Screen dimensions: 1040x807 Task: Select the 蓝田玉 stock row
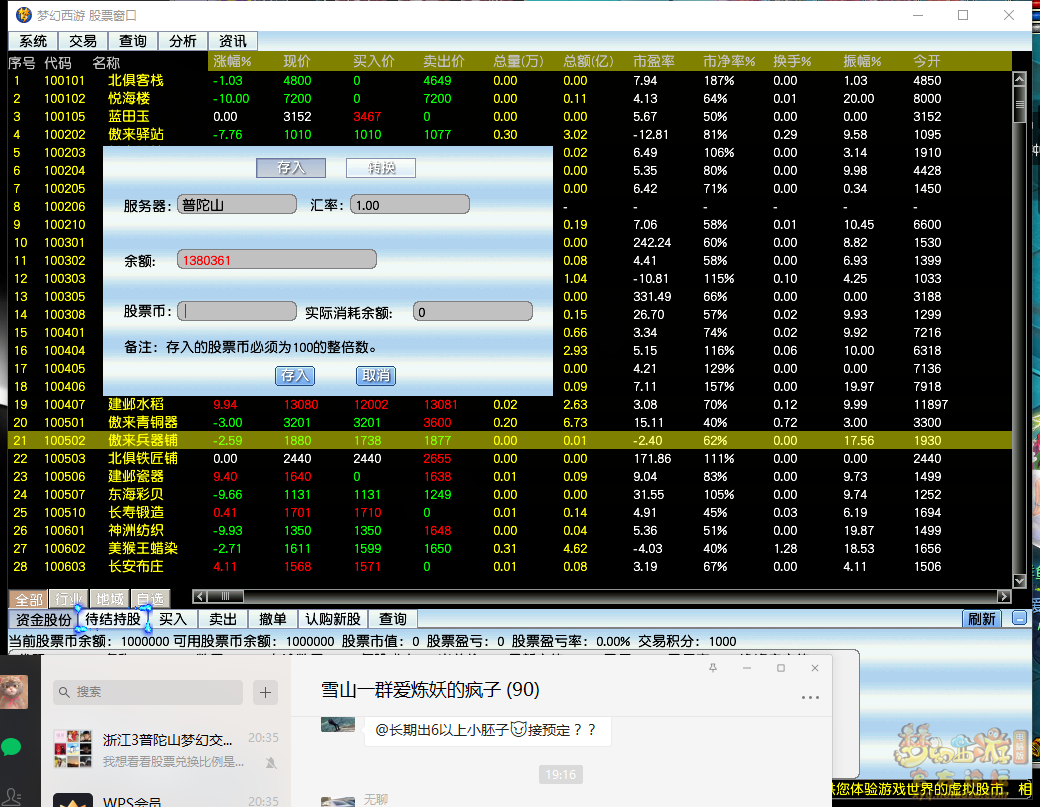tap(509, 116)
